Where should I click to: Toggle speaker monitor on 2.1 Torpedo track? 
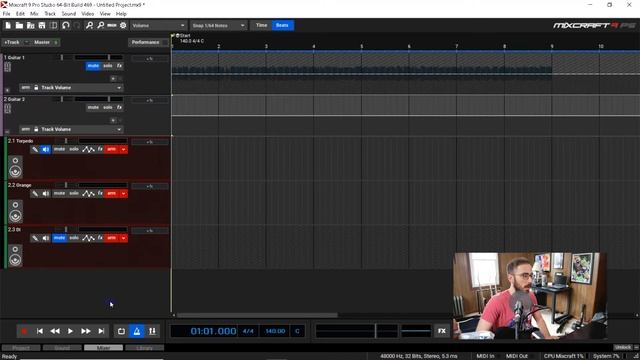tap(46, 149)
